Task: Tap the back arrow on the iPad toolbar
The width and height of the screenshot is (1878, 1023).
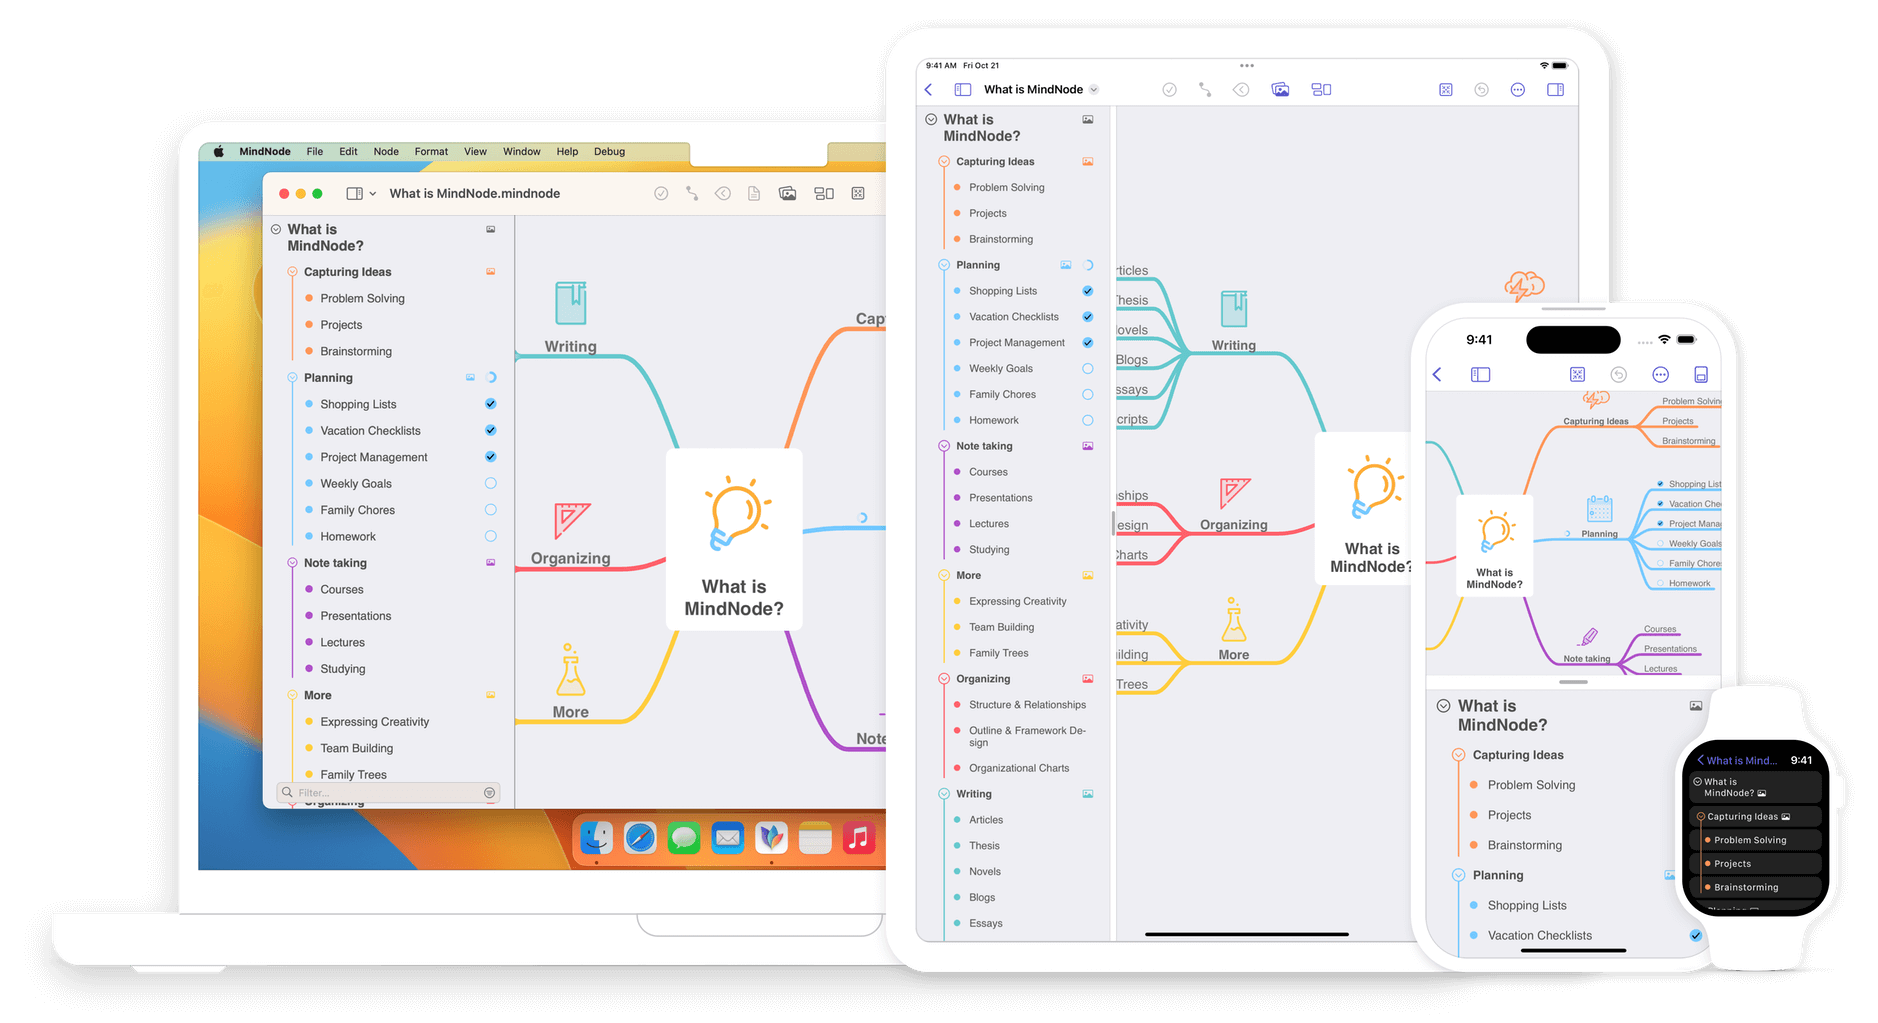Action: click(929, 89)
